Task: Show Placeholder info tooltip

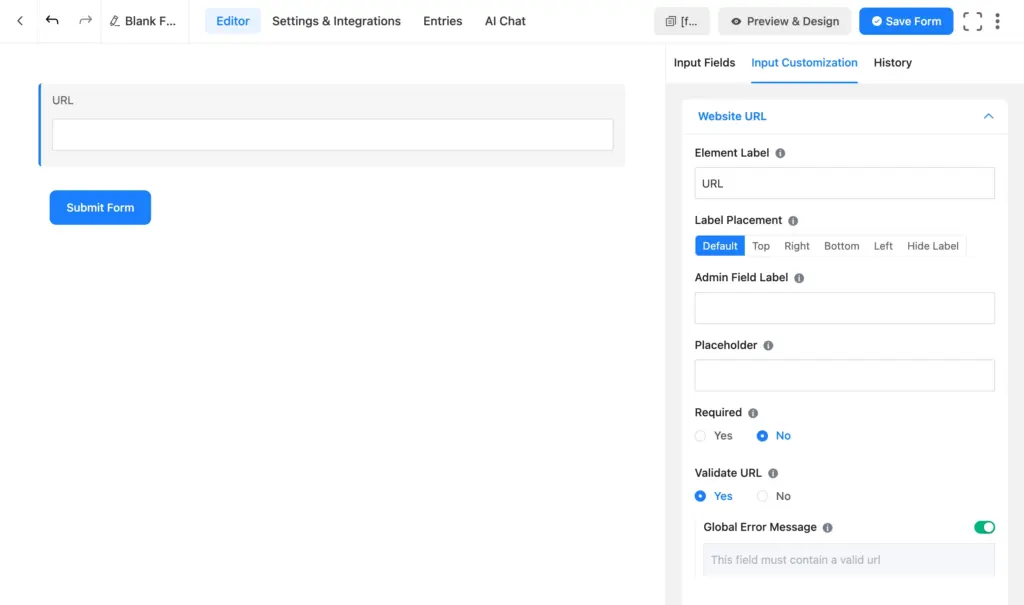Action: pyautogui.click(x=768, y=346)
